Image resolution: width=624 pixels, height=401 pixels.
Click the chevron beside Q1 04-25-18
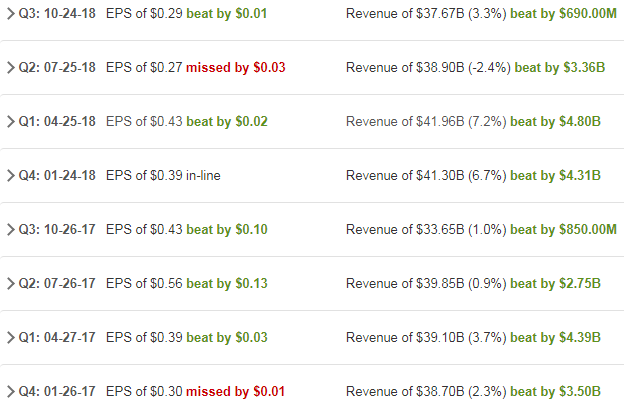click(10, 122)
